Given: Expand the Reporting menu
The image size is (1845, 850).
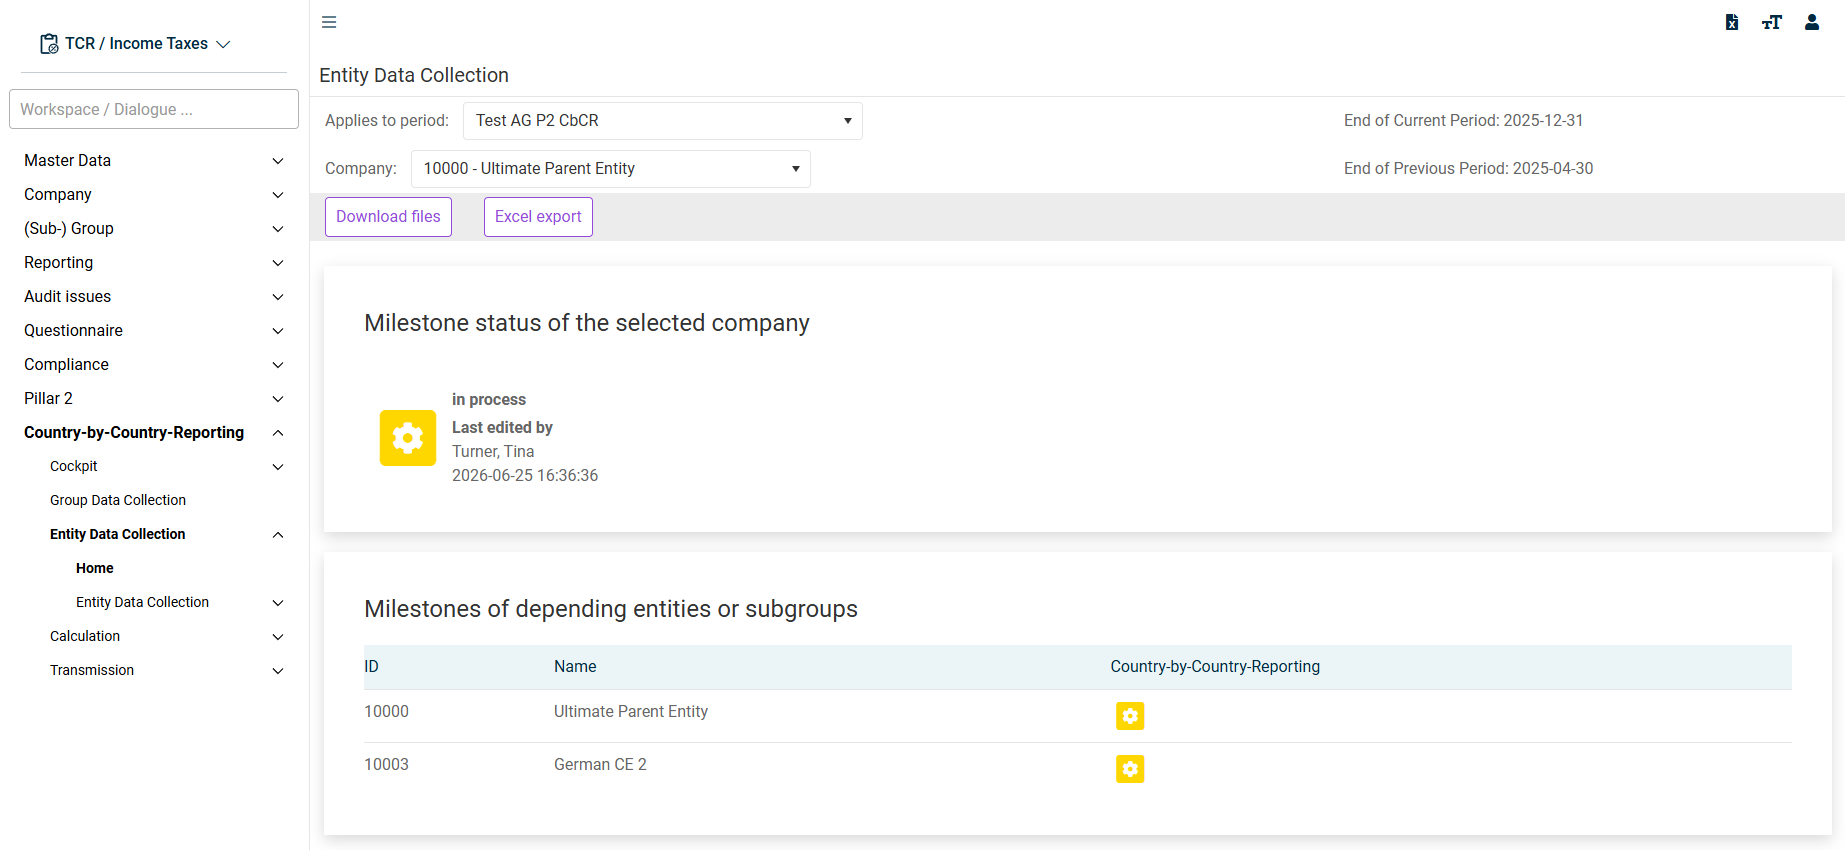Looking at the screenshot, I should click(154, 263).
